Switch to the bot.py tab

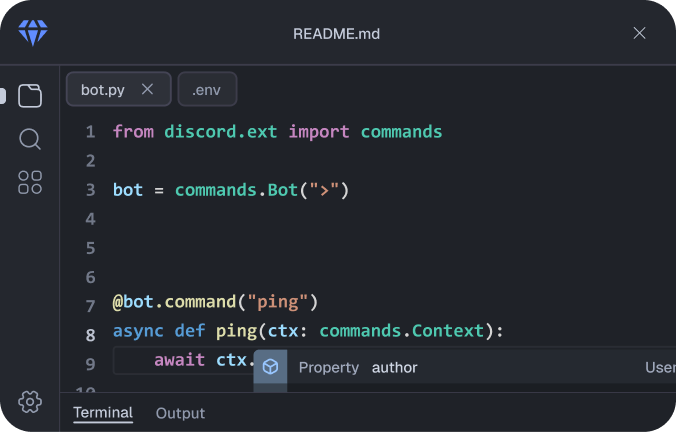tap(119, 89)
